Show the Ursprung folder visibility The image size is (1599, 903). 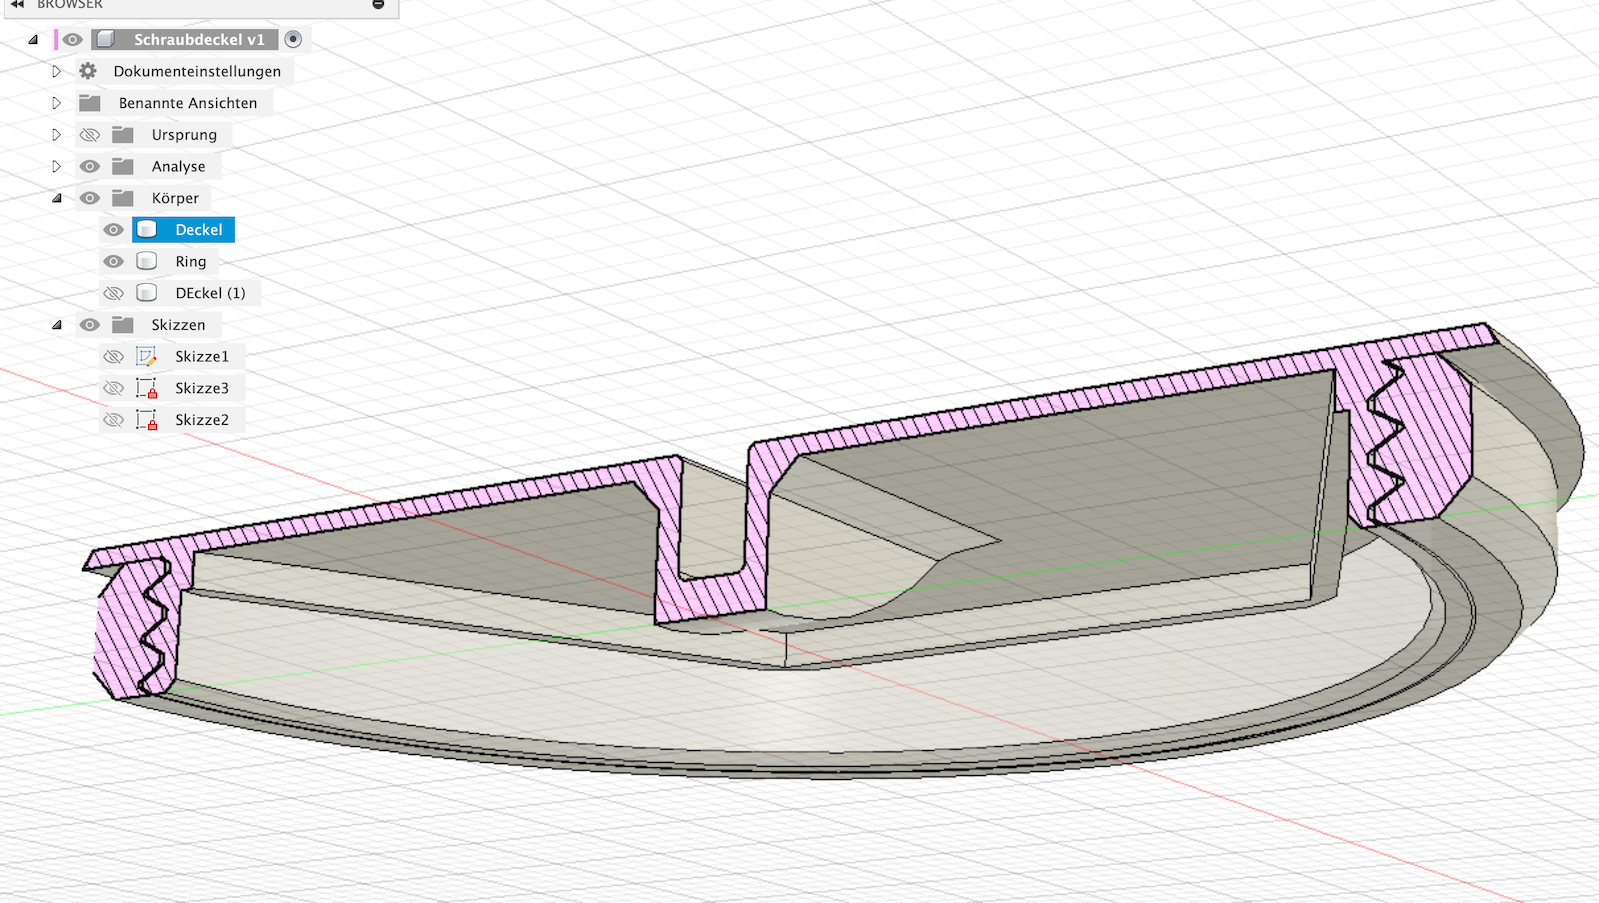point(90,135)
